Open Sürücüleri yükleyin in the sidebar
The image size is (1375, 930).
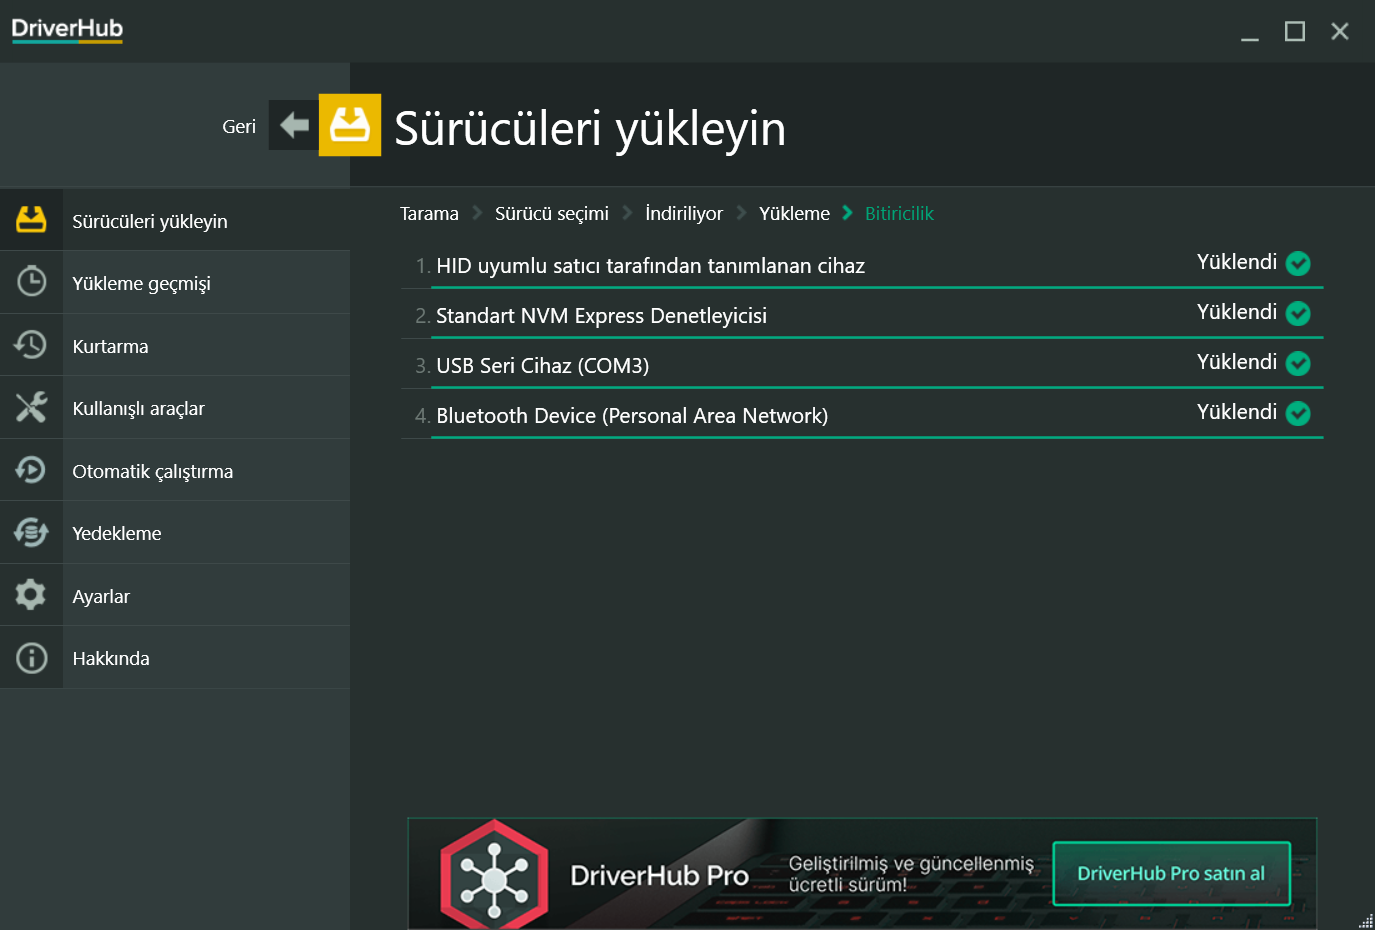pos(175,220)
